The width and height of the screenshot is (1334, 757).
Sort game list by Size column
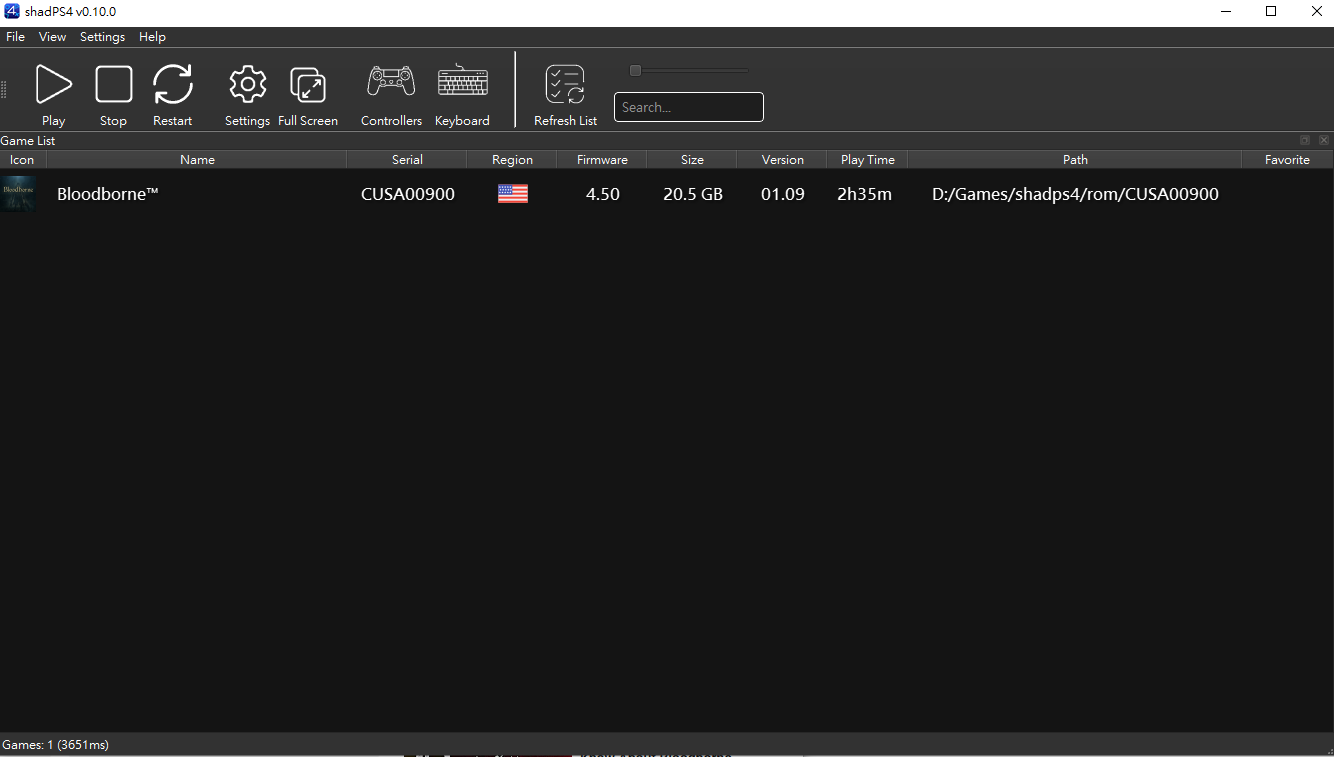pyautogui.click(x=692, y=160)
